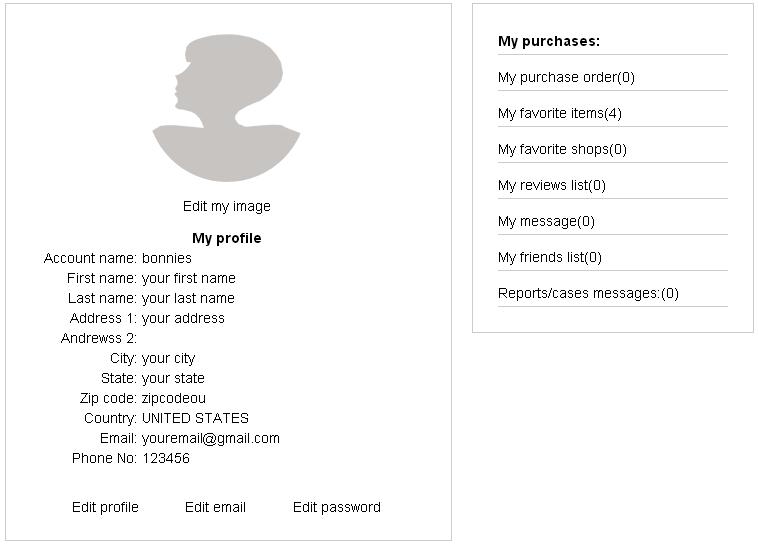
Task: Open My message(0) inbox
Action: pyautogui.click(x=546, y=221)
